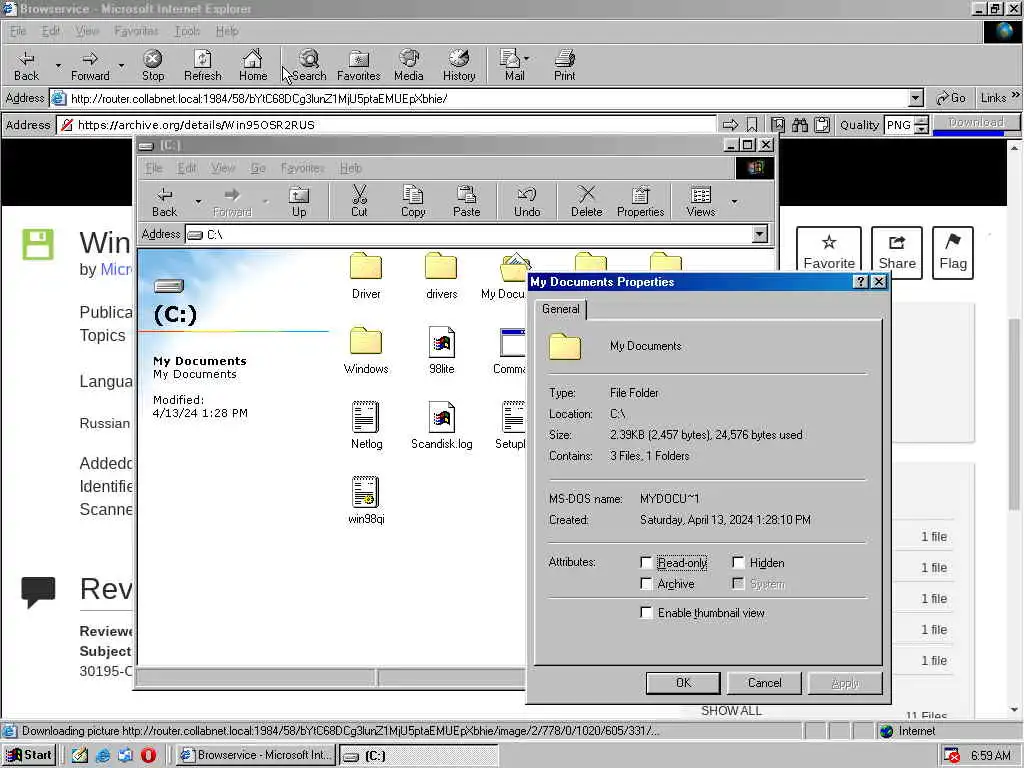Toggle the Read-only attribute checkbox

click(x=646, y=562)
